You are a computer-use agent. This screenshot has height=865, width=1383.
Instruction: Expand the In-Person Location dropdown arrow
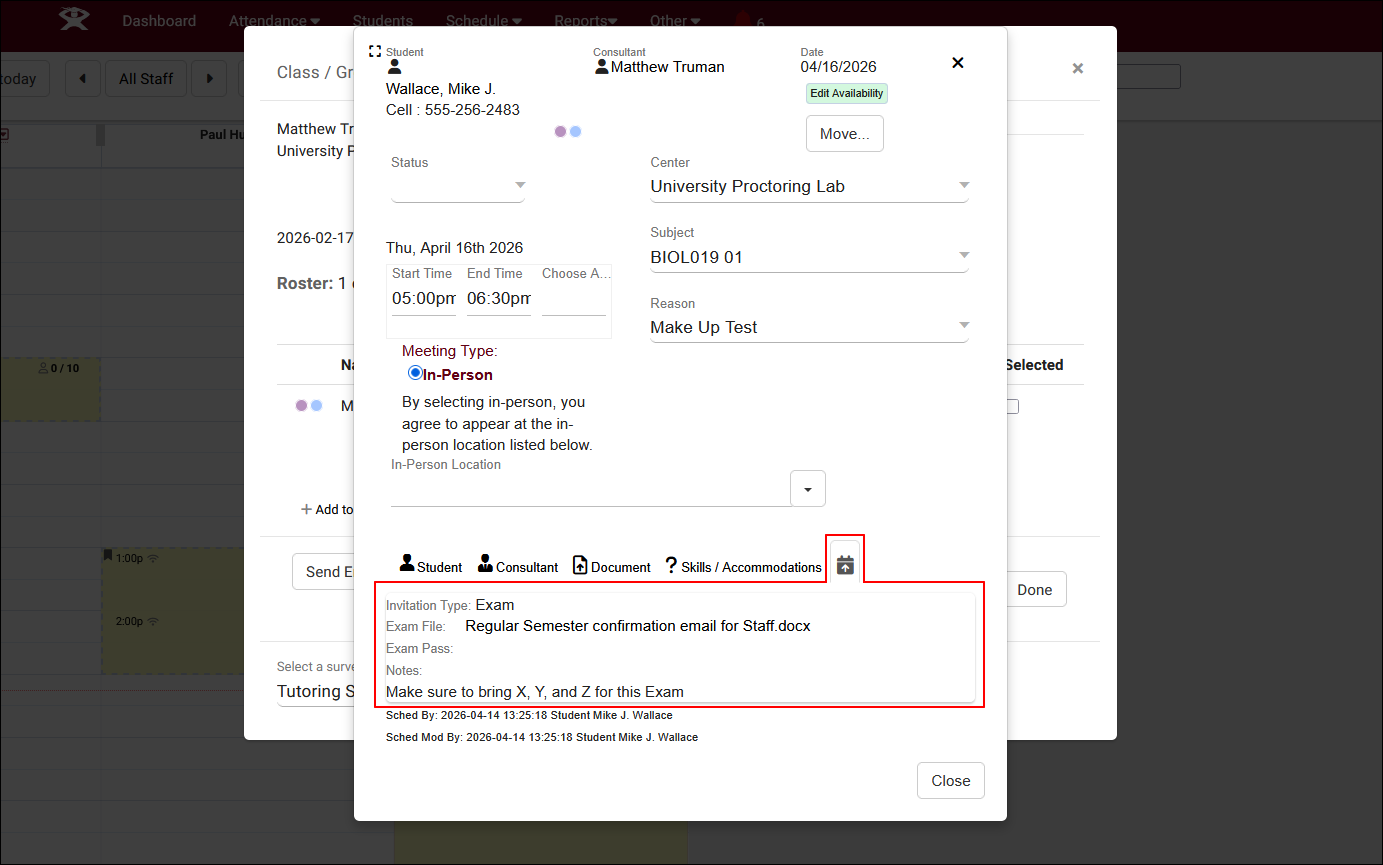(808, 489)
